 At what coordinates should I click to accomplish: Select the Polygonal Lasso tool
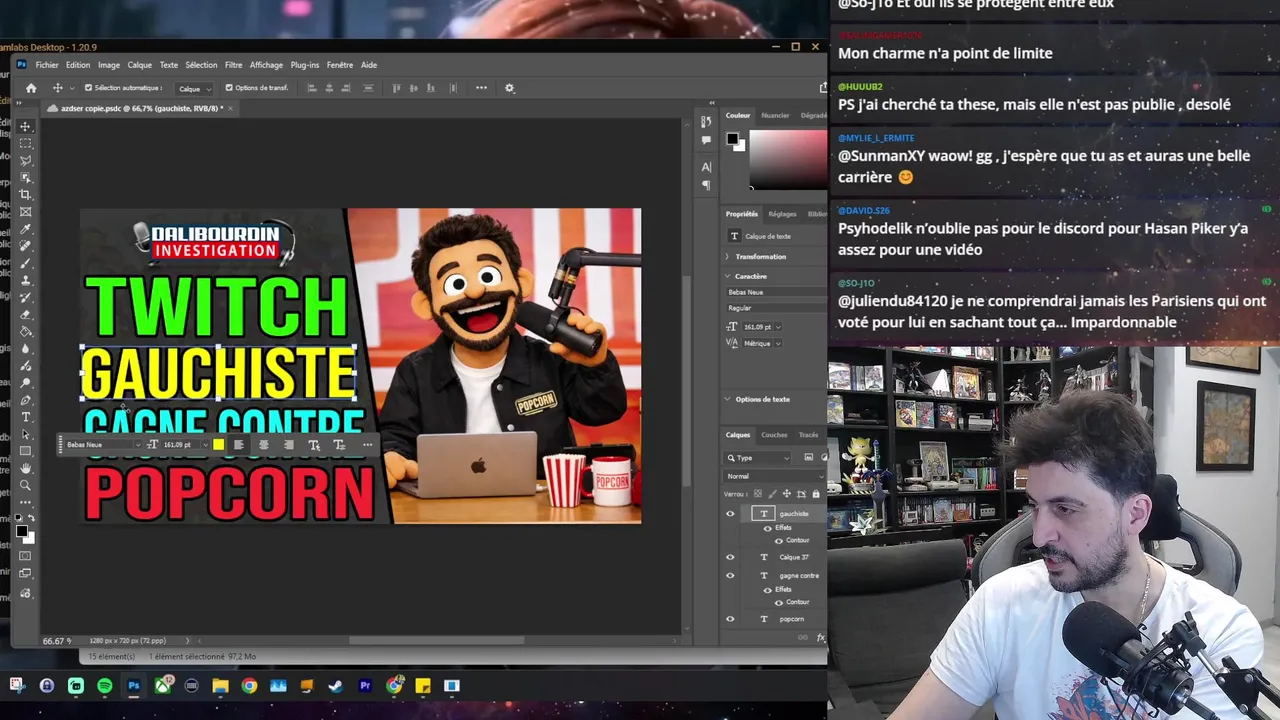(26, 160)
